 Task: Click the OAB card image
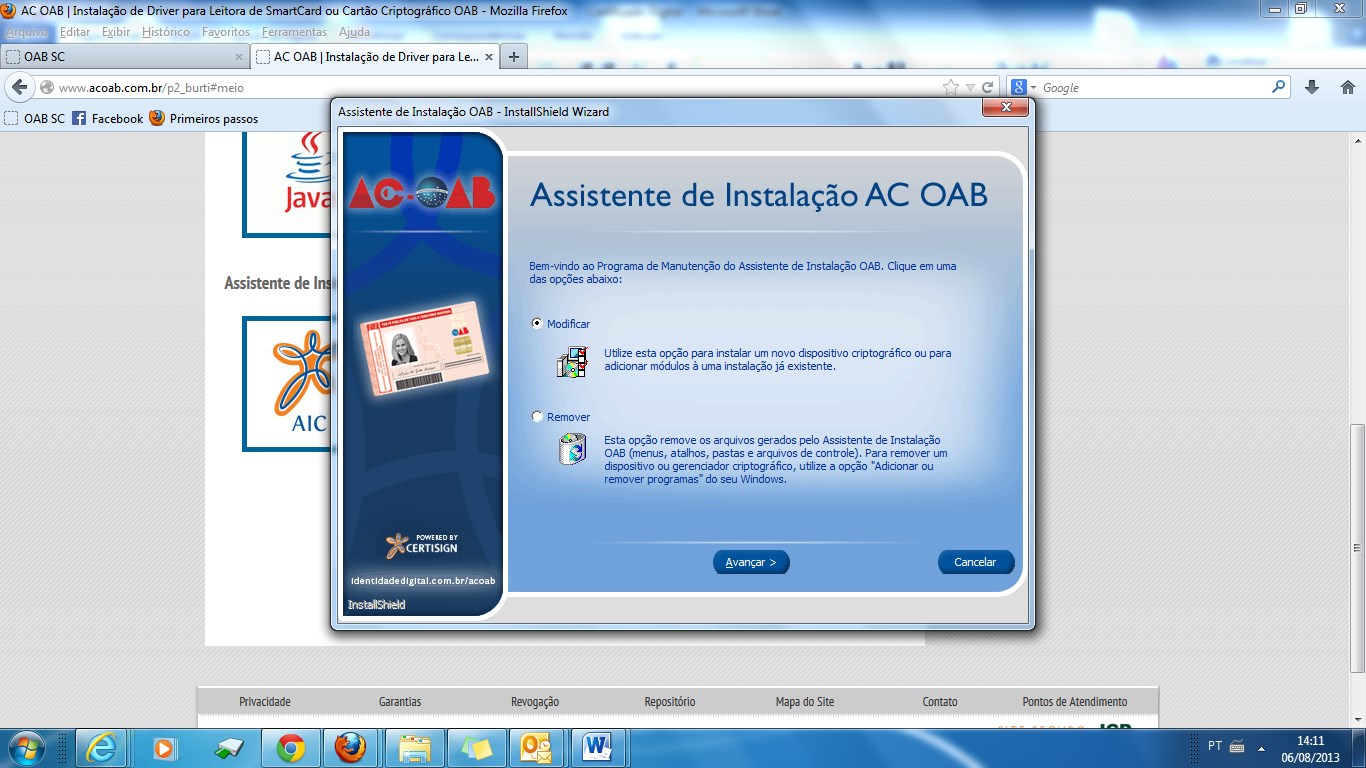tap(424, 347)
